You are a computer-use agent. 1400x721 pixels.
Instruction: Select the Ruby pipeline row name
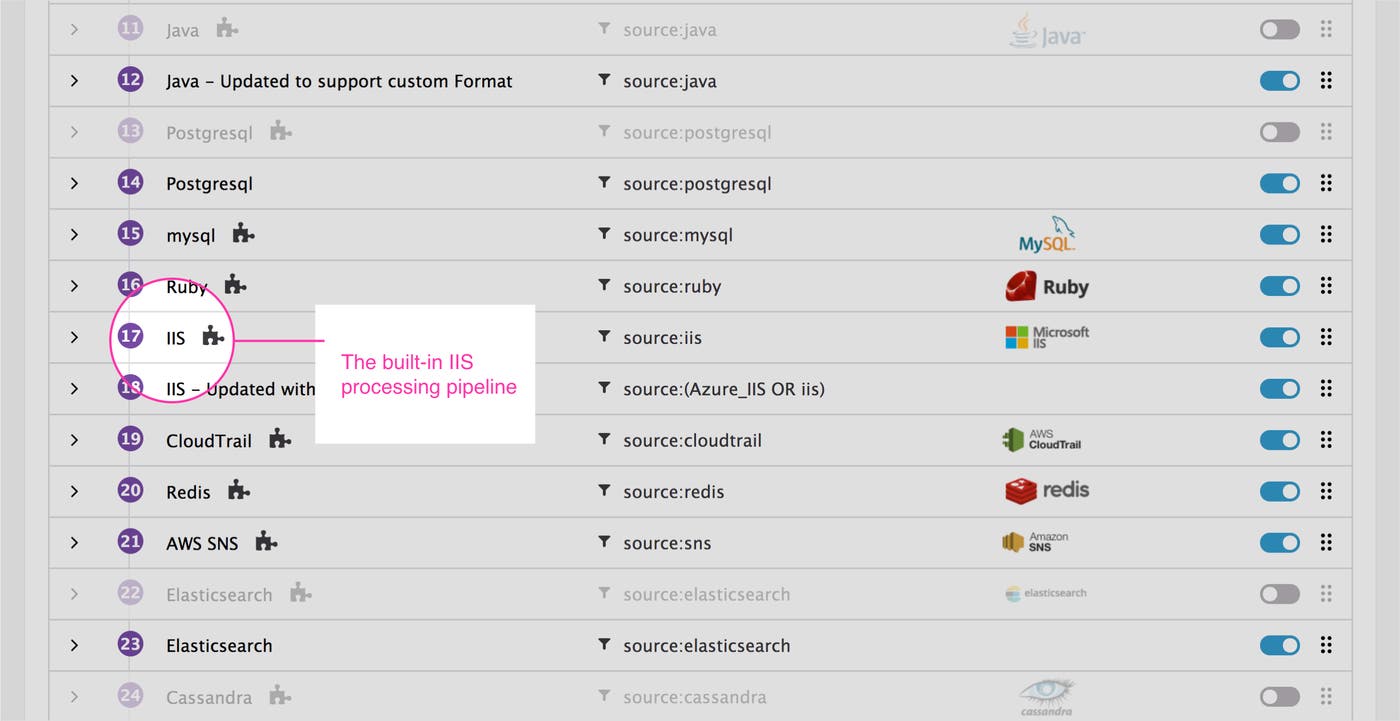tap(186, 287)
